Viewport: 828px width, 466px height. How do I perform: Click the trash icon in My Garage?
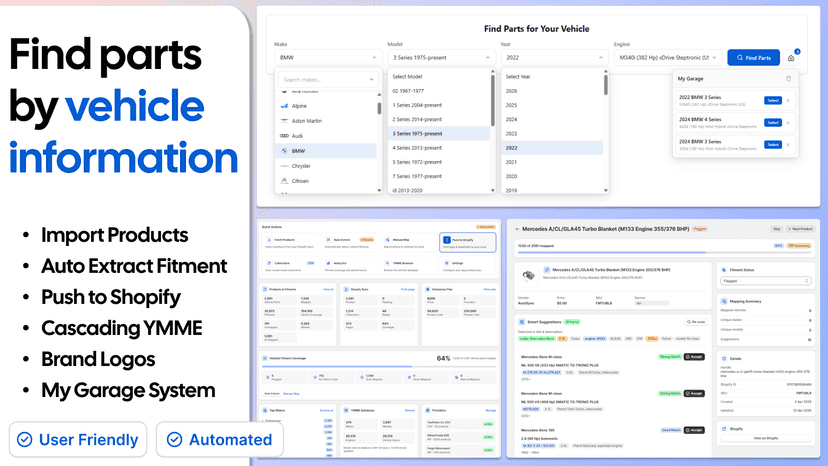point(788,79)
